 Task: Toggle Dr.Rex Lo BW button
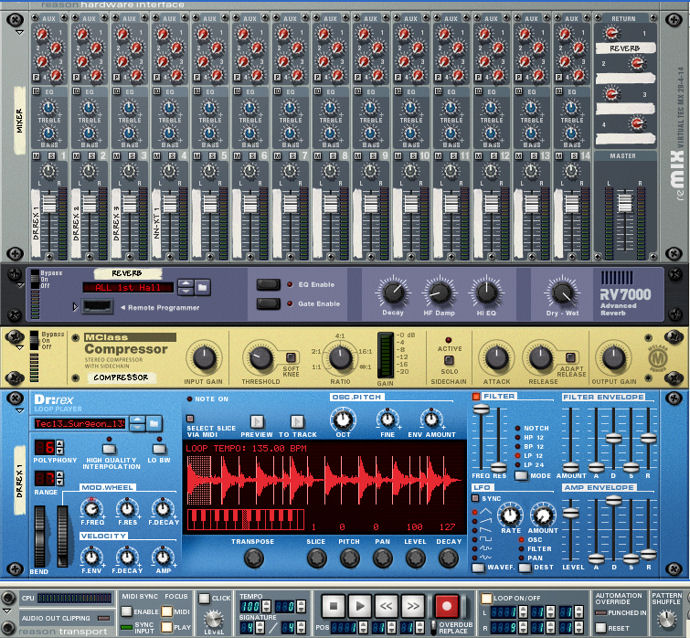tap(159, 449)
